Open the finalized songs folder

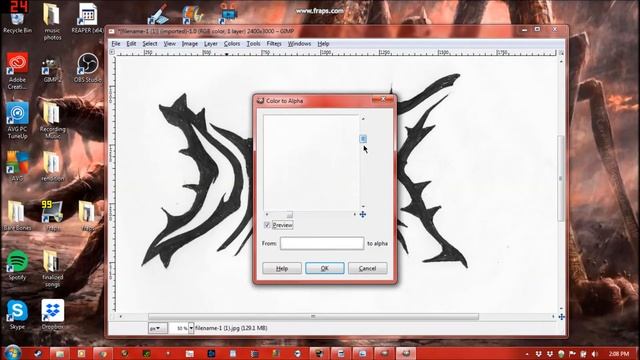[x=52, y=268]
